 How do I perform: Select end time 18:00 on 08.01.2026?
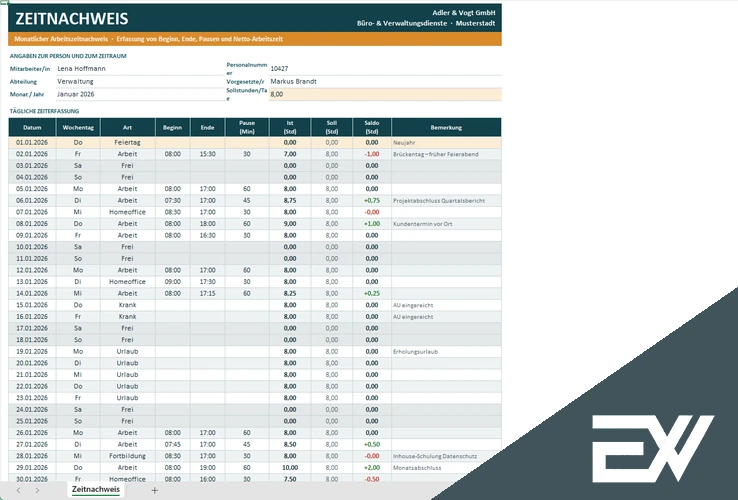[208, 224]
